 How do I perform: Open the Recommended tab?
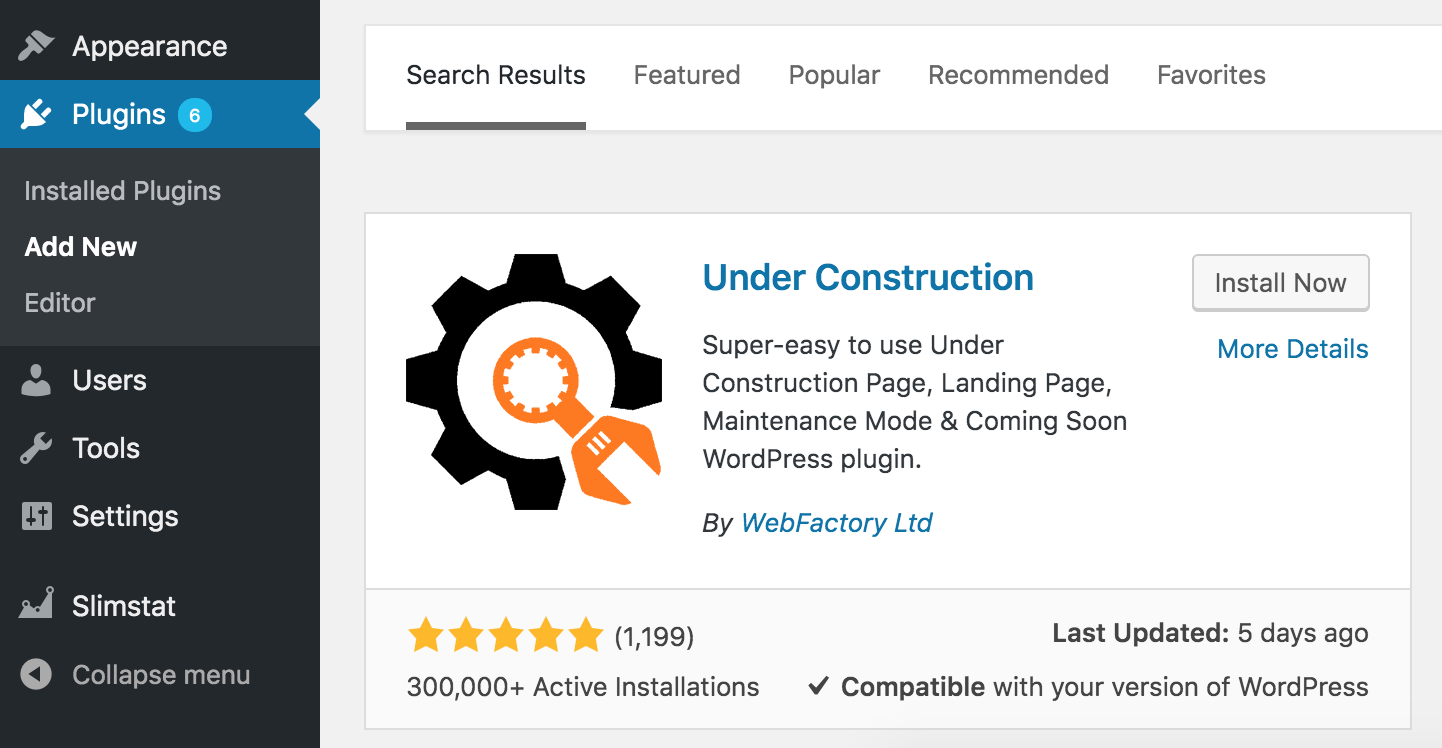coord(1018,75)
